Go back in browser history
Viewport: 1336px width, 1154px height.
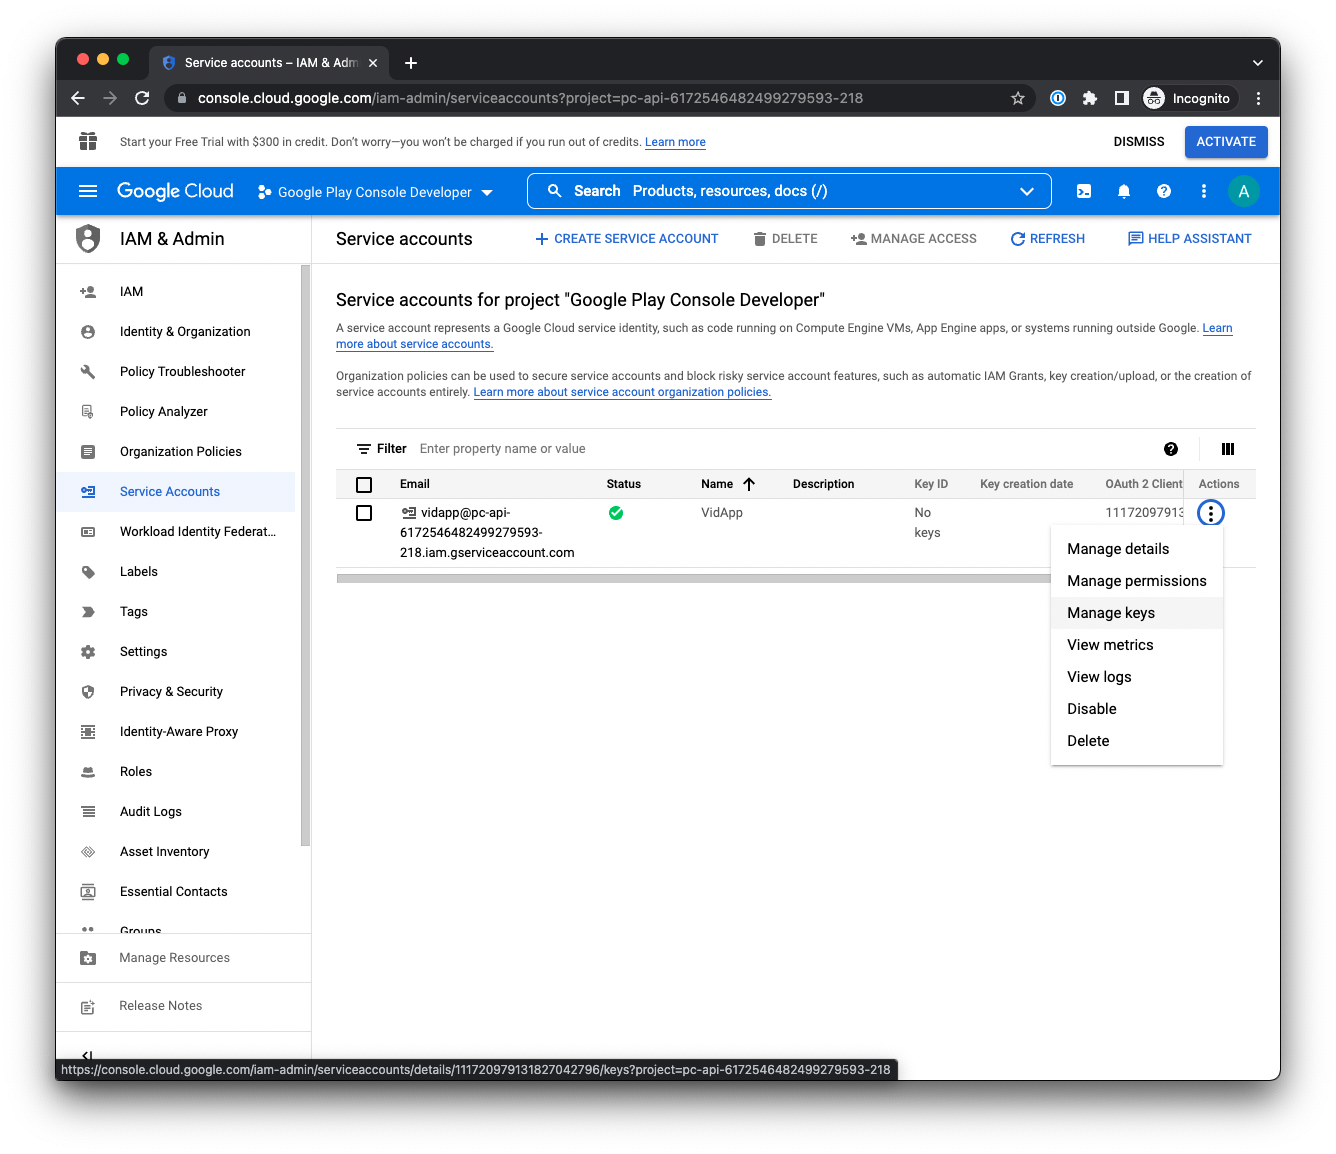point(78,98)
